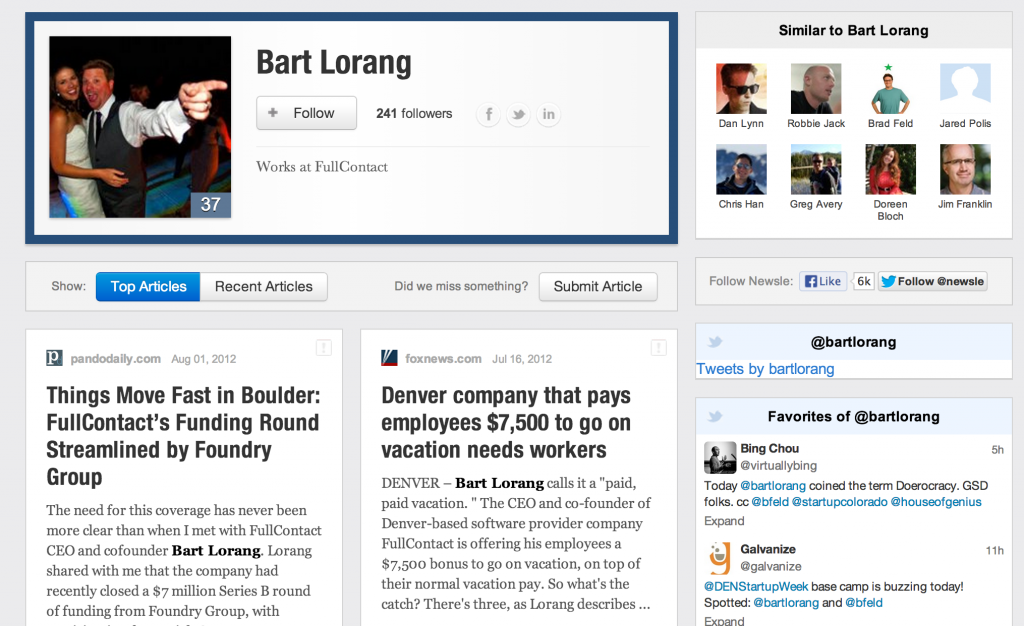View Brad Feld's profile thumbnail
Screen dimensions: 1024x626
(x=890, y=89)
